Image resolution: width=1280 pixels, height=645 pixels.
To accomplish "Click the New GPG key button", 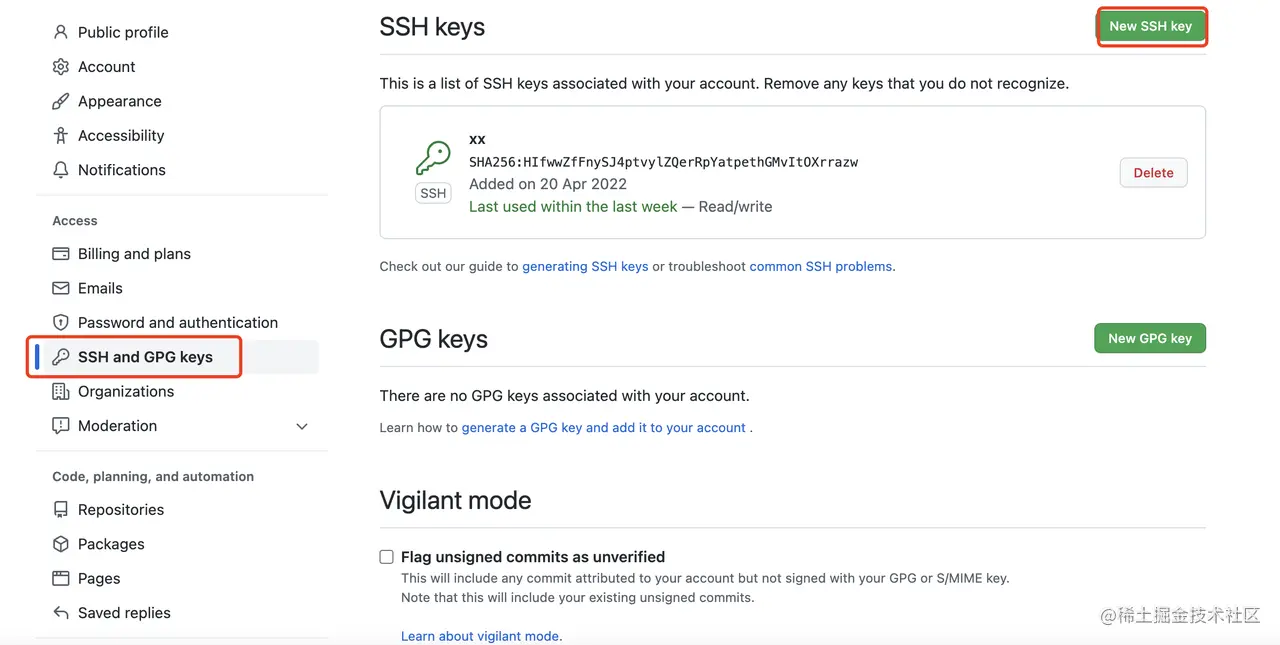I will (1150, 338).
